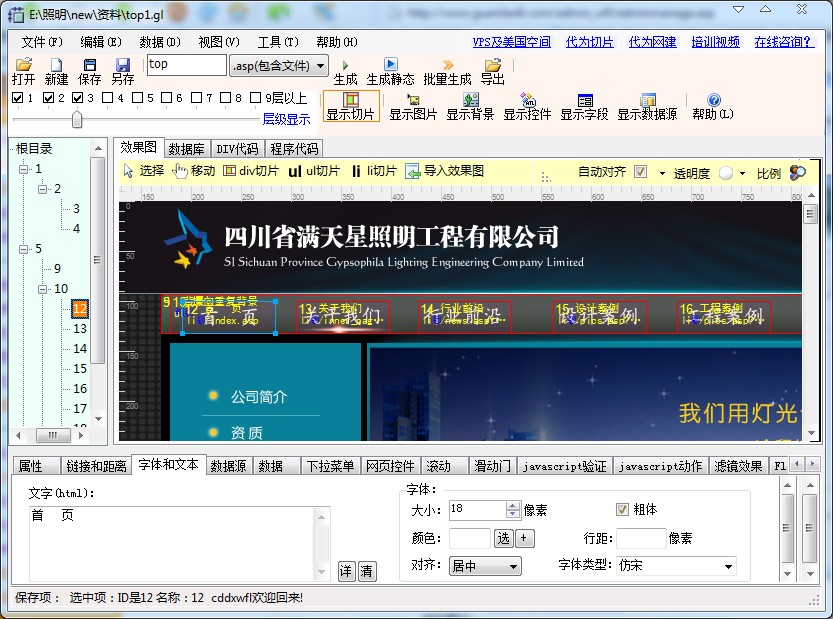The height and width of the screenshot is (619, 833).
Task: Click the 文字(html) text area
Action: (x=180, y=543)
